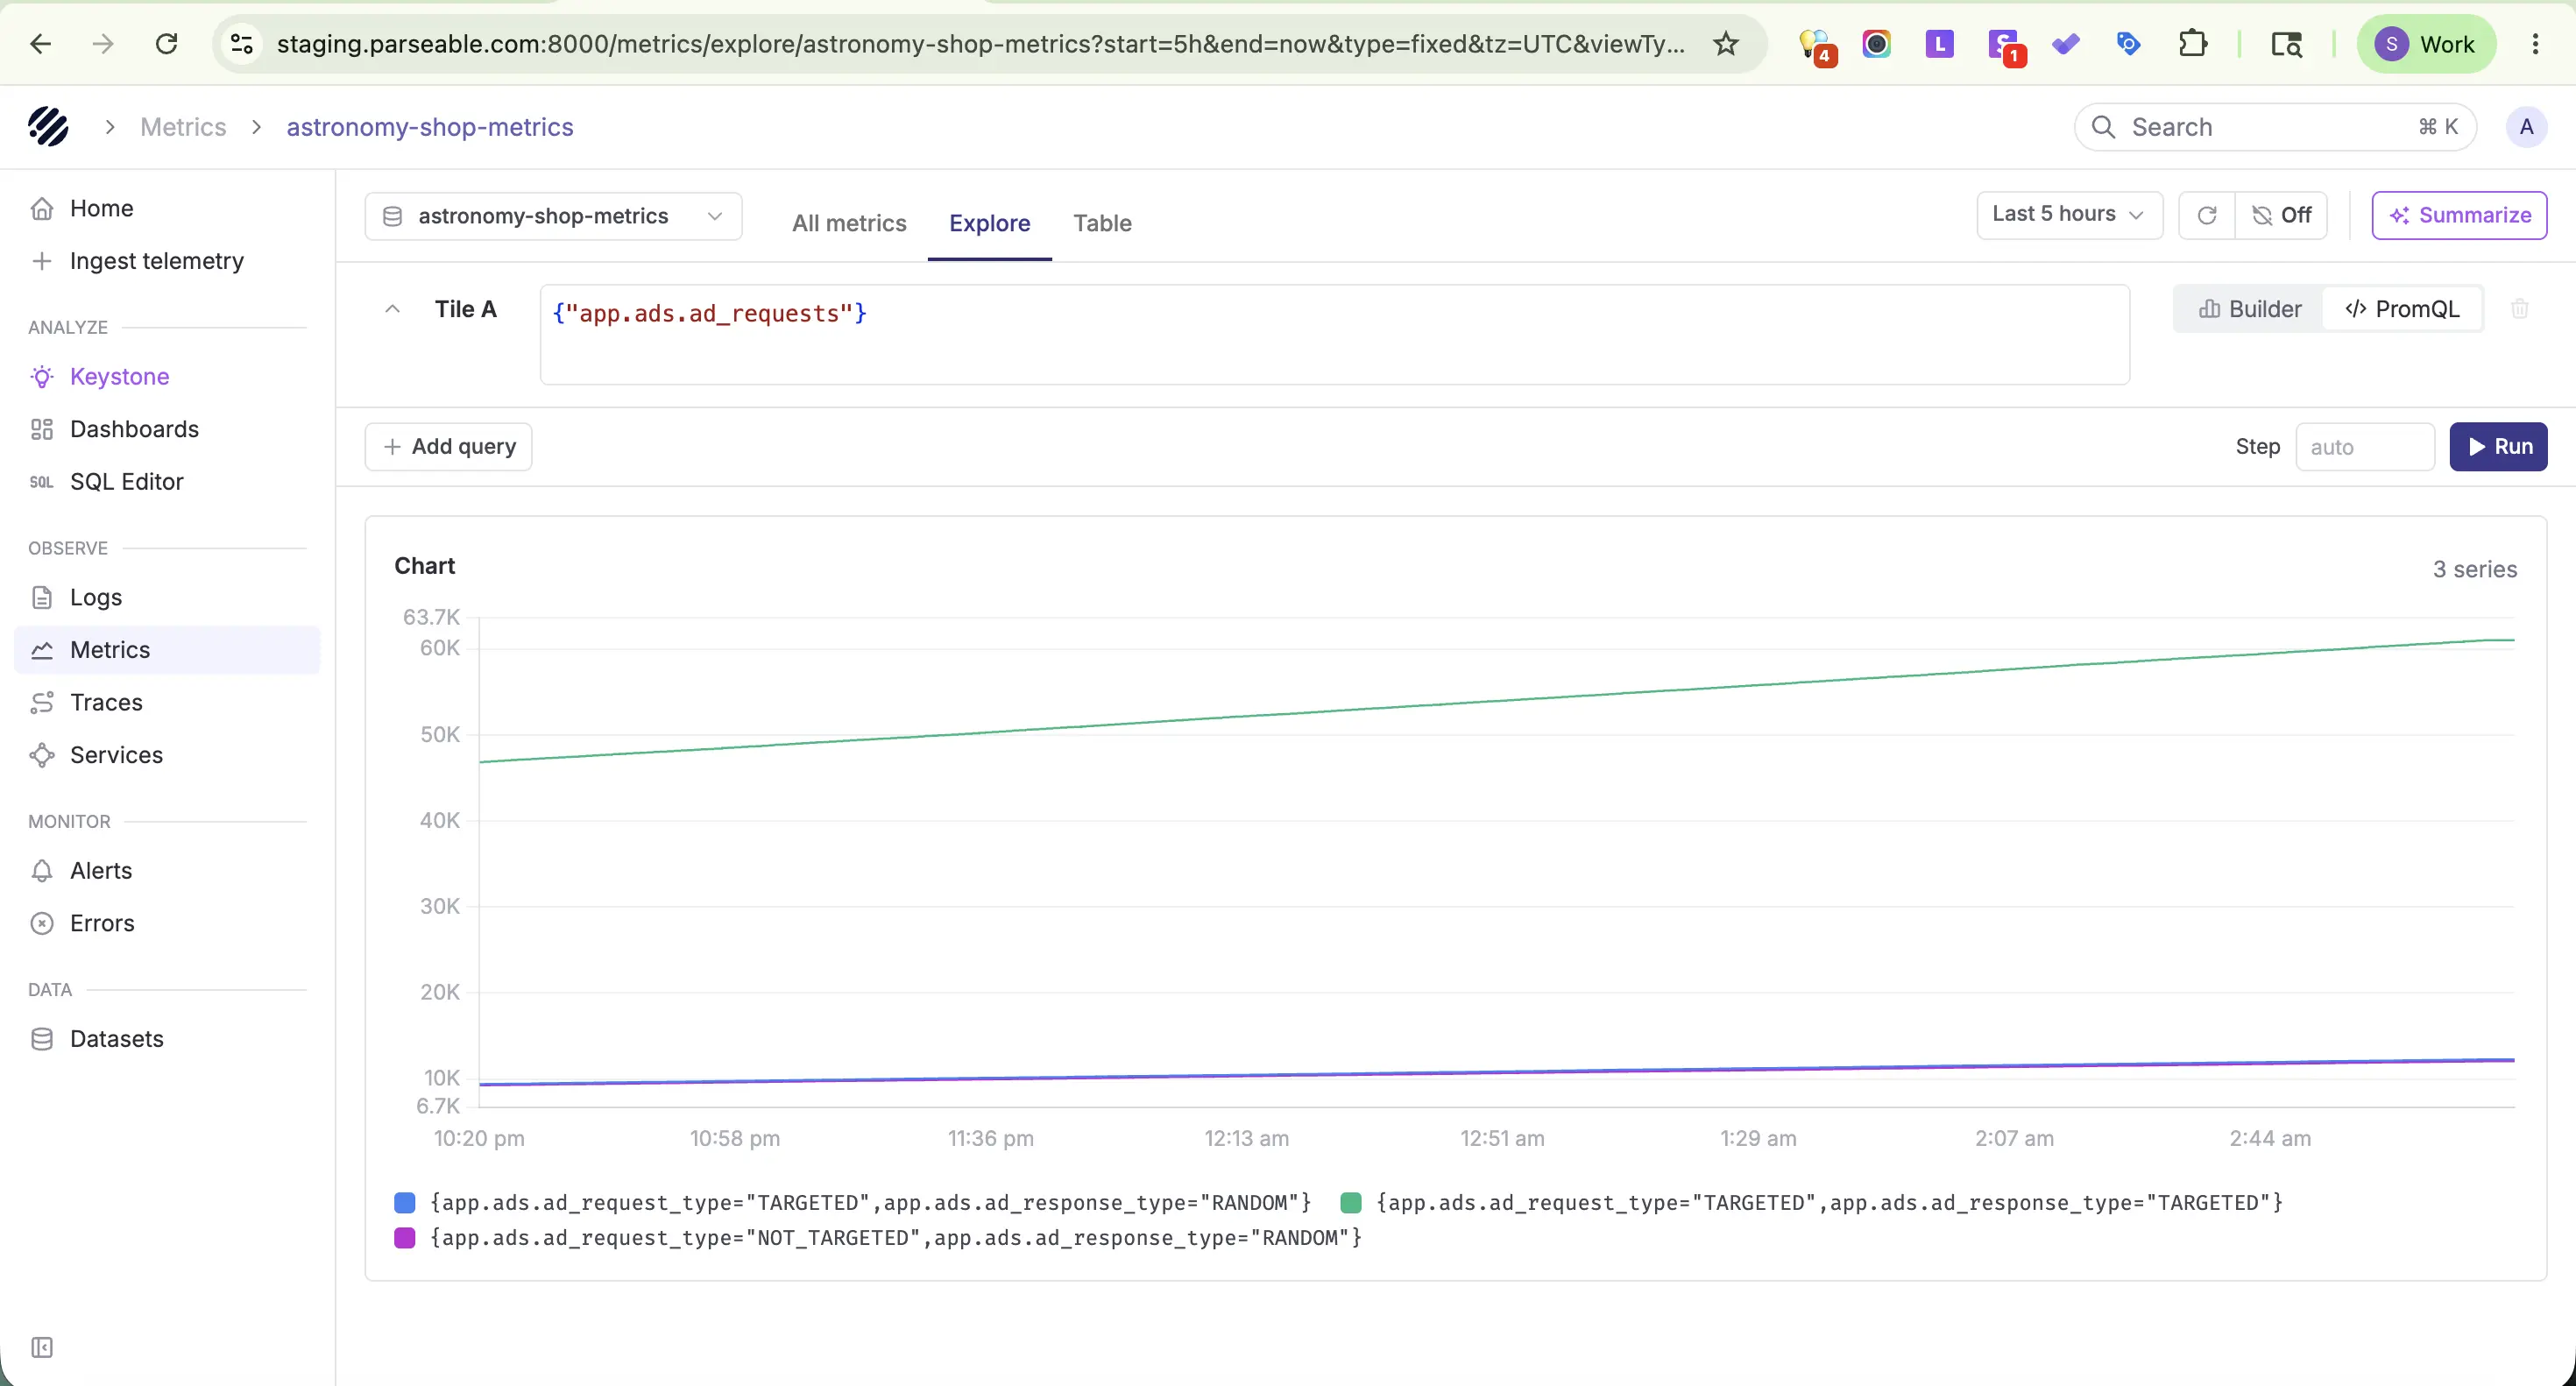Delete Tile A with trash icon
2576x1386 pixels.
[x=2519, y=309]
